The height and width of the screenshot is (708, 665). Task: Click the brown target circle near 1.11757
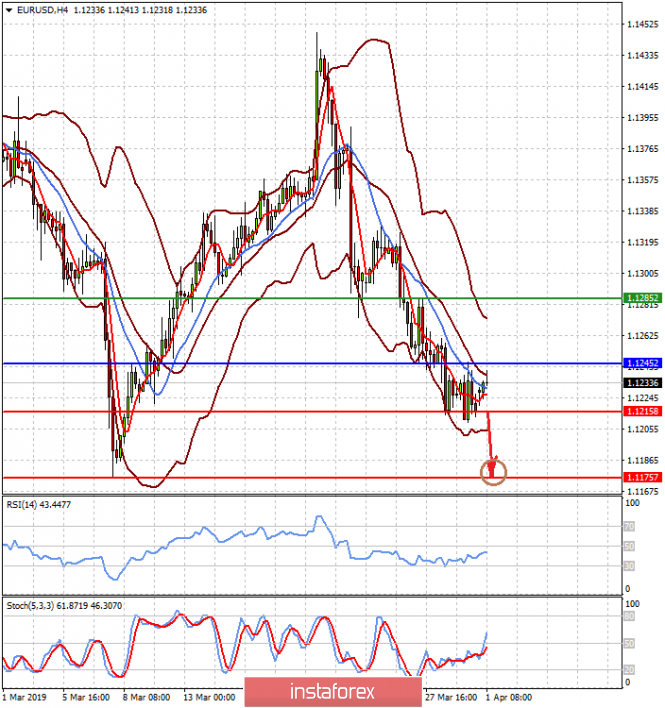493,472
